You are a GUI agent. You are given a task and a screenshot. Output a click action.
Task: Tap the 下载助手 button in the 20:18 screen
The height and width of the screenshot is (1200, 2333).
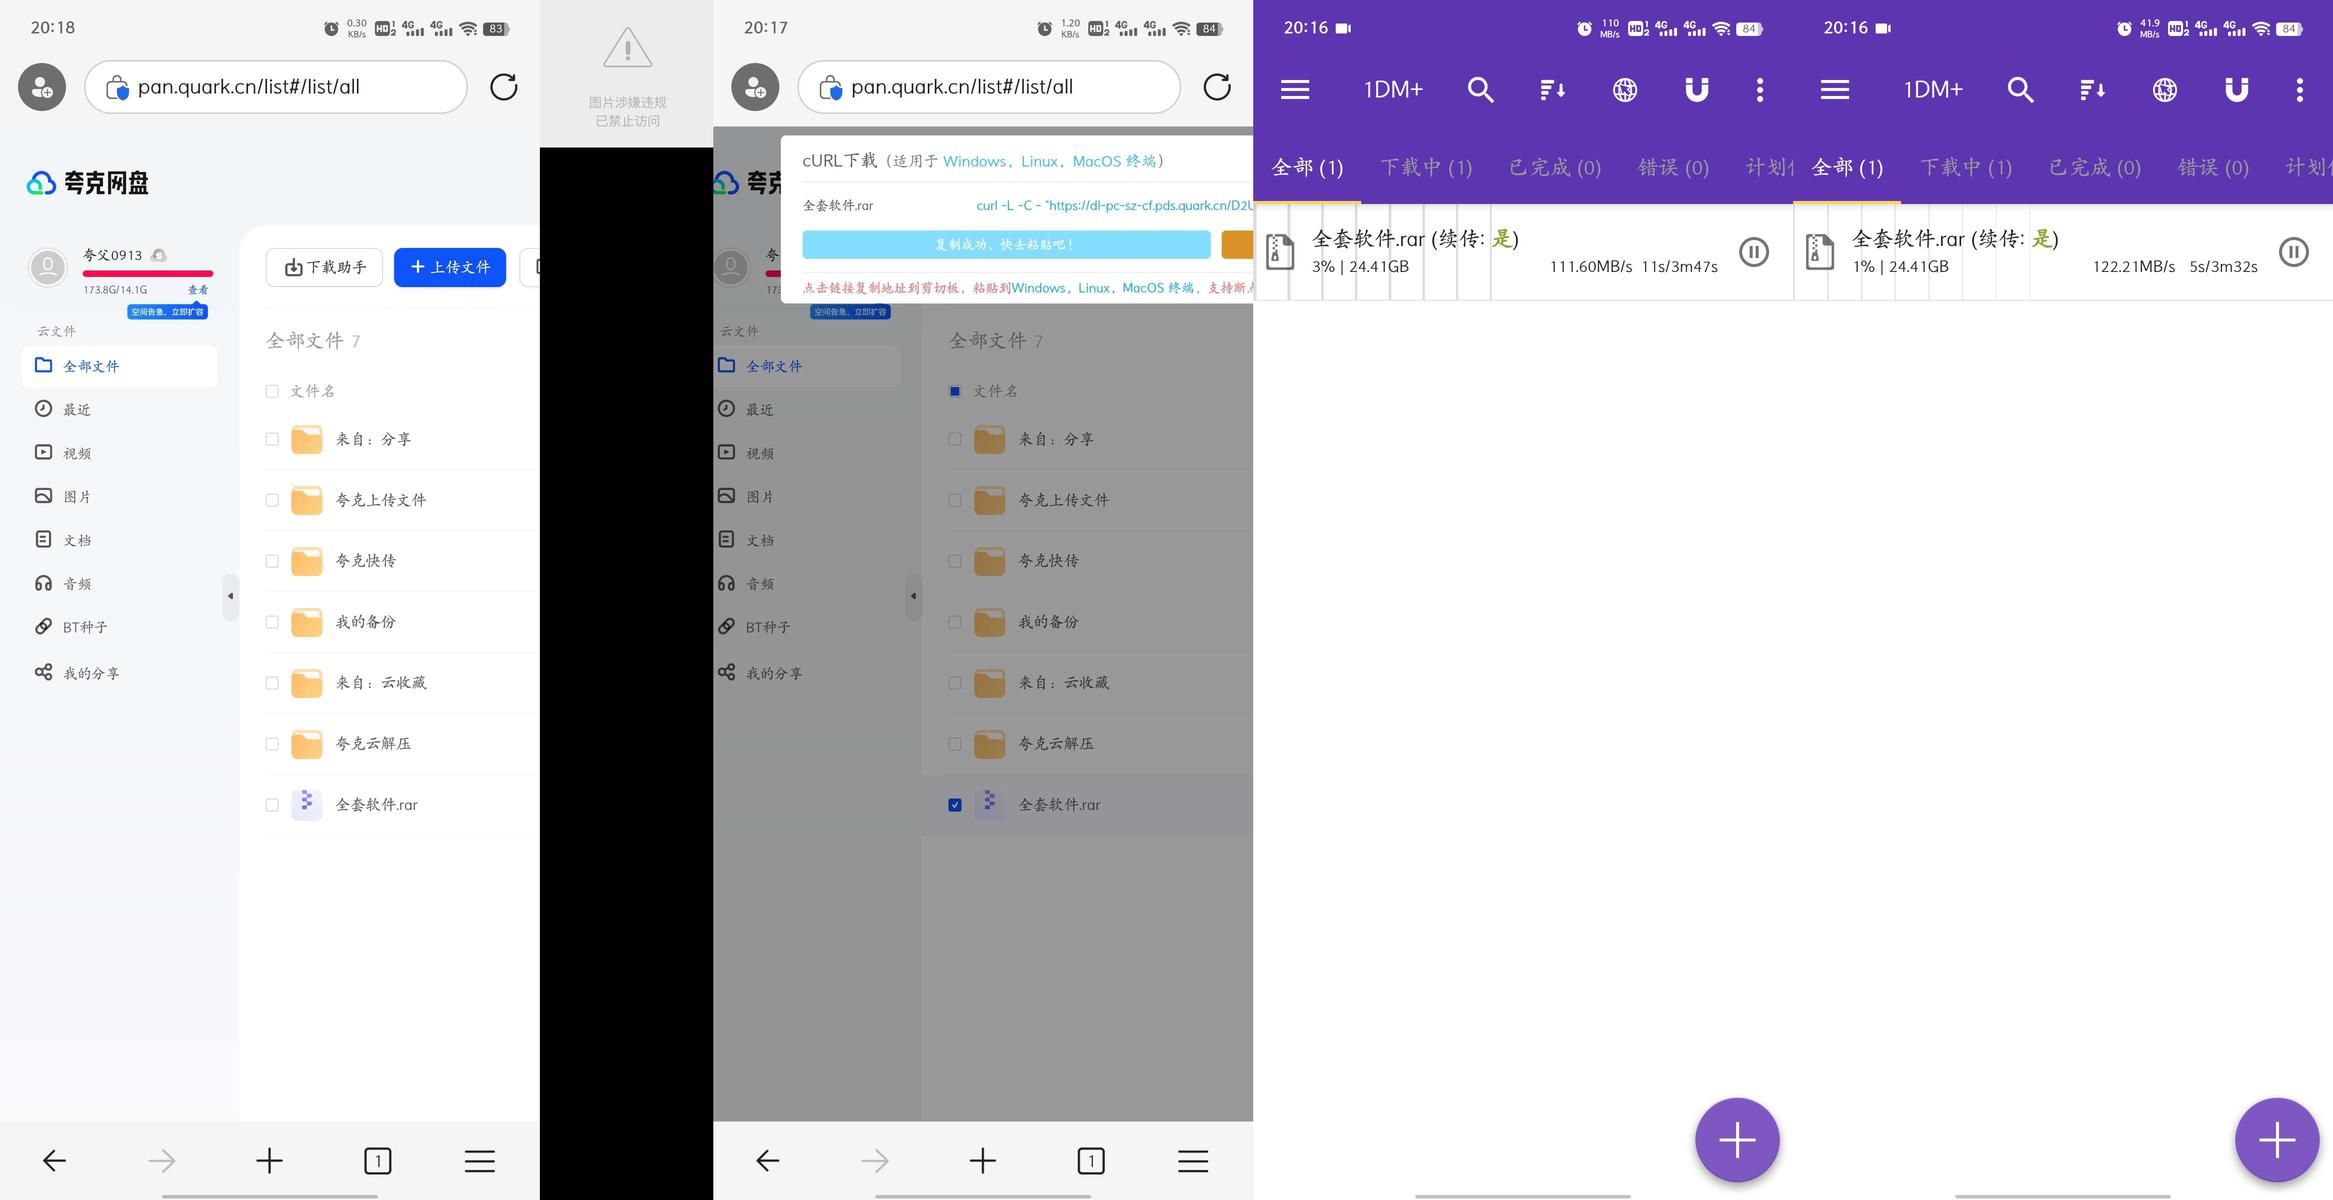click(324, 267)
